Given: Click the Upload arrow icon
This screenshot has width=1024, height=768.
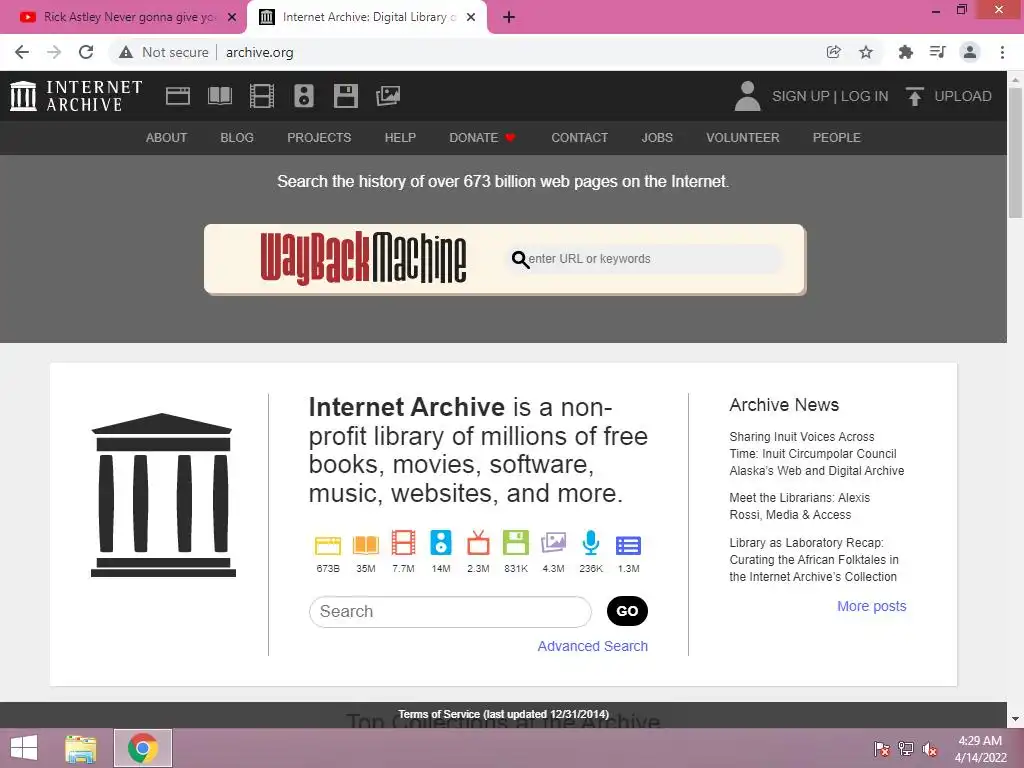Looking at the screenshot, I should tap(914, 96).
